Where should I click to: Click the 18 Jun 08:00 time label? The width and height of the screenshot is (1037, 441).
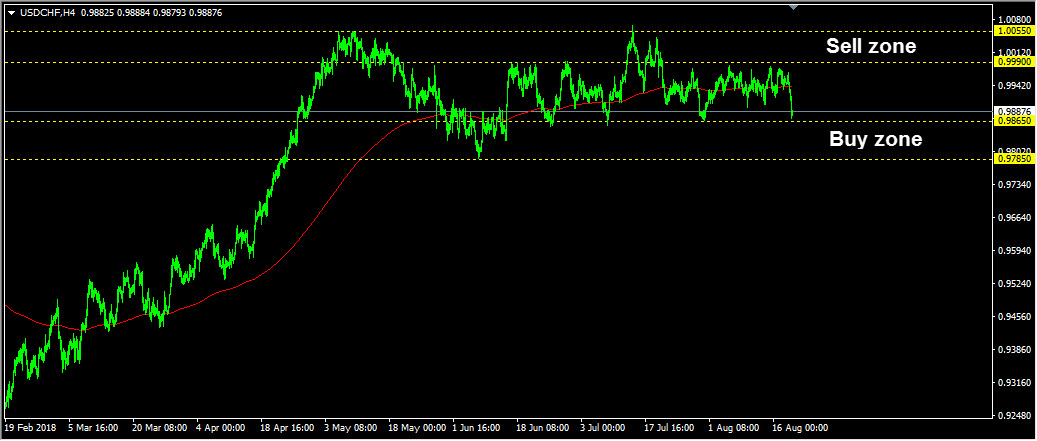[544, 428]
